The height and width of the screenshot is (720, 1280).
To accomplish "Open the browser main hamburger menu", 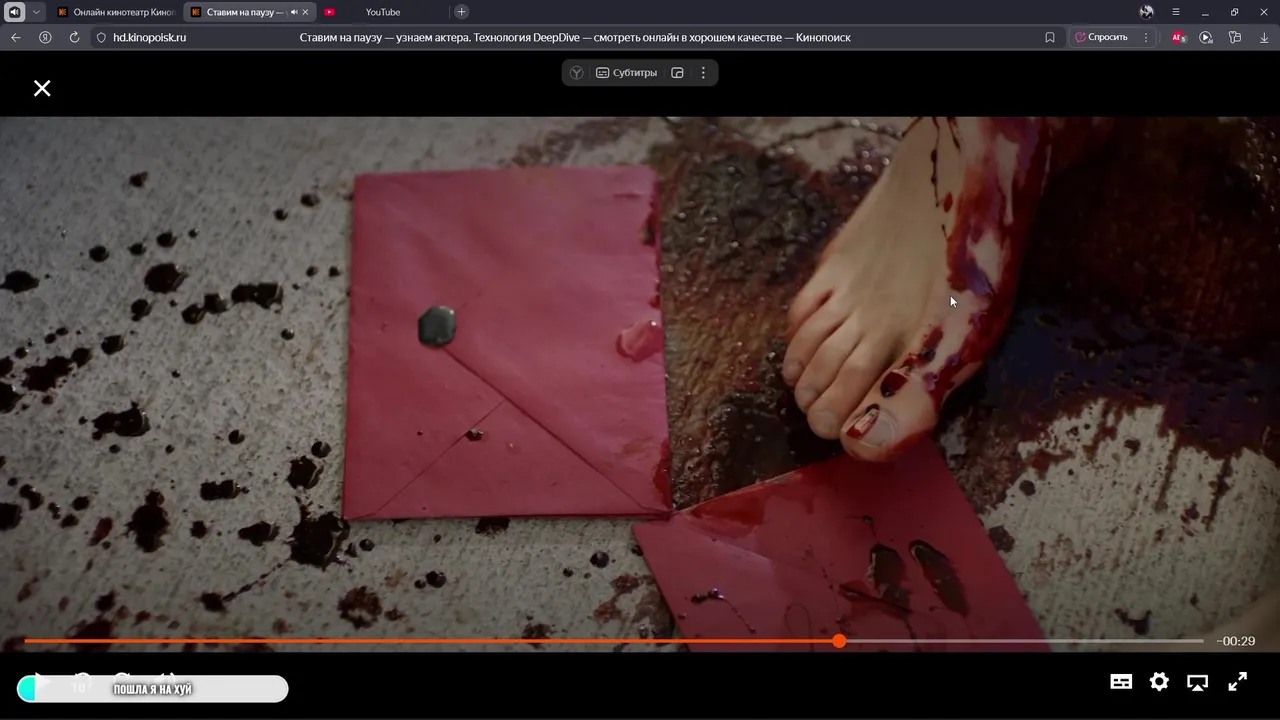I will tap(1176, 12).
